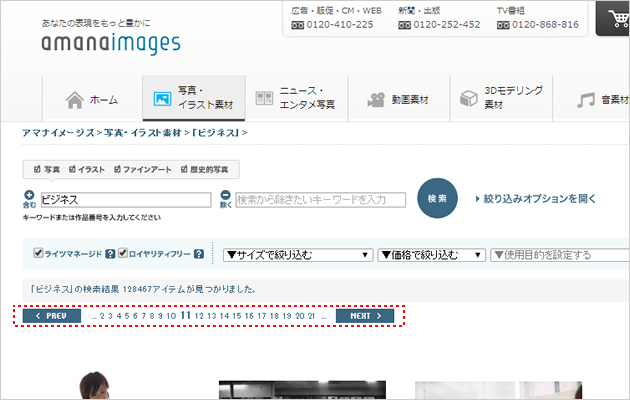Click the アマナイメージズ breadcrumb link

(58, 133)
